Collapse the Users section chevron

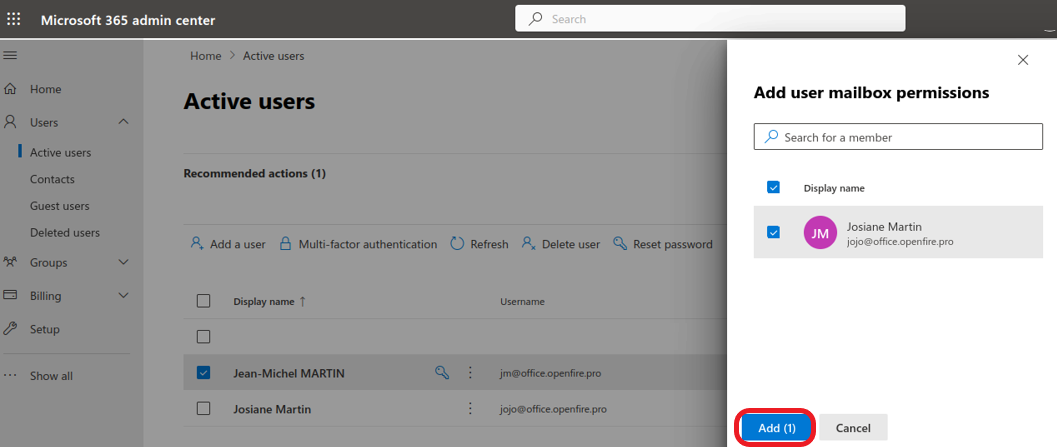point(123,122)
